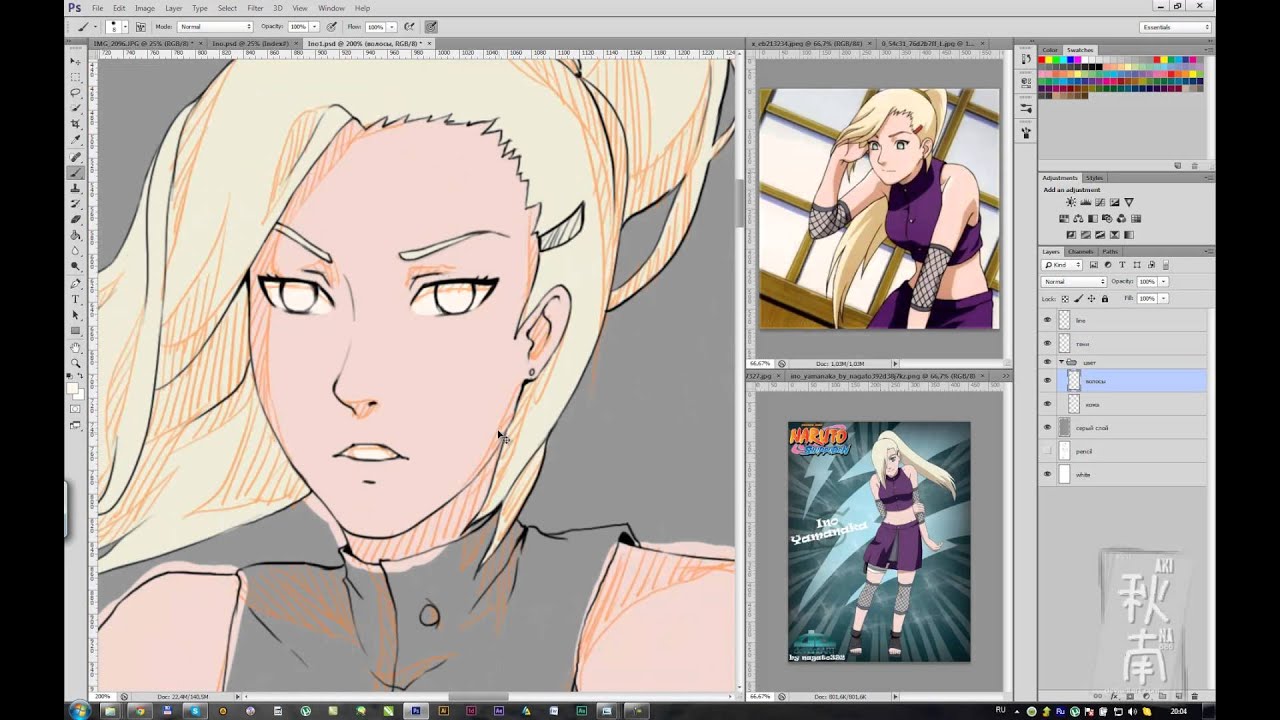
Task: Select the Hand tool
Action: click(76, 346)
